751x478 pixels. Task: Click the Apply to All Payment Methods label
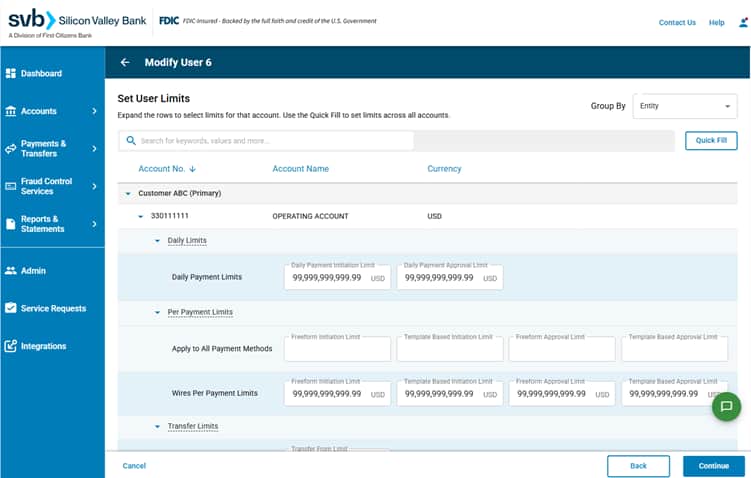click(x=222, y=349)
